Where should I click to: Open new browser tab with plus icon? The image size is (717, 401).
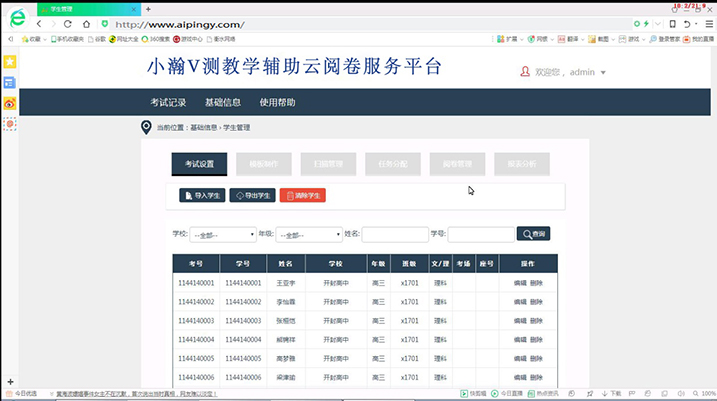click(148, 8)
